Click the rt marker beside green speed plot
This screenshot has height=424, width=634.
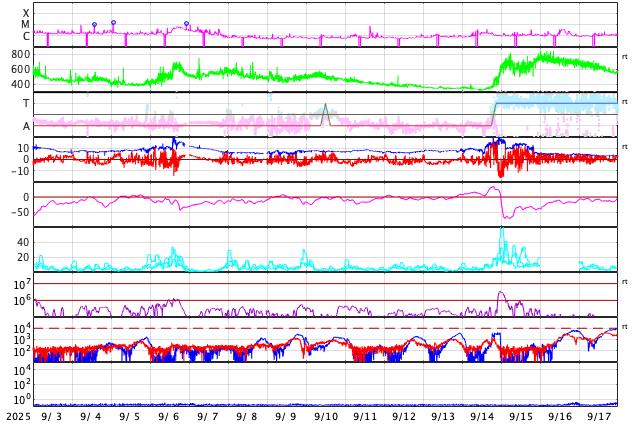click(x=625, y=57)
